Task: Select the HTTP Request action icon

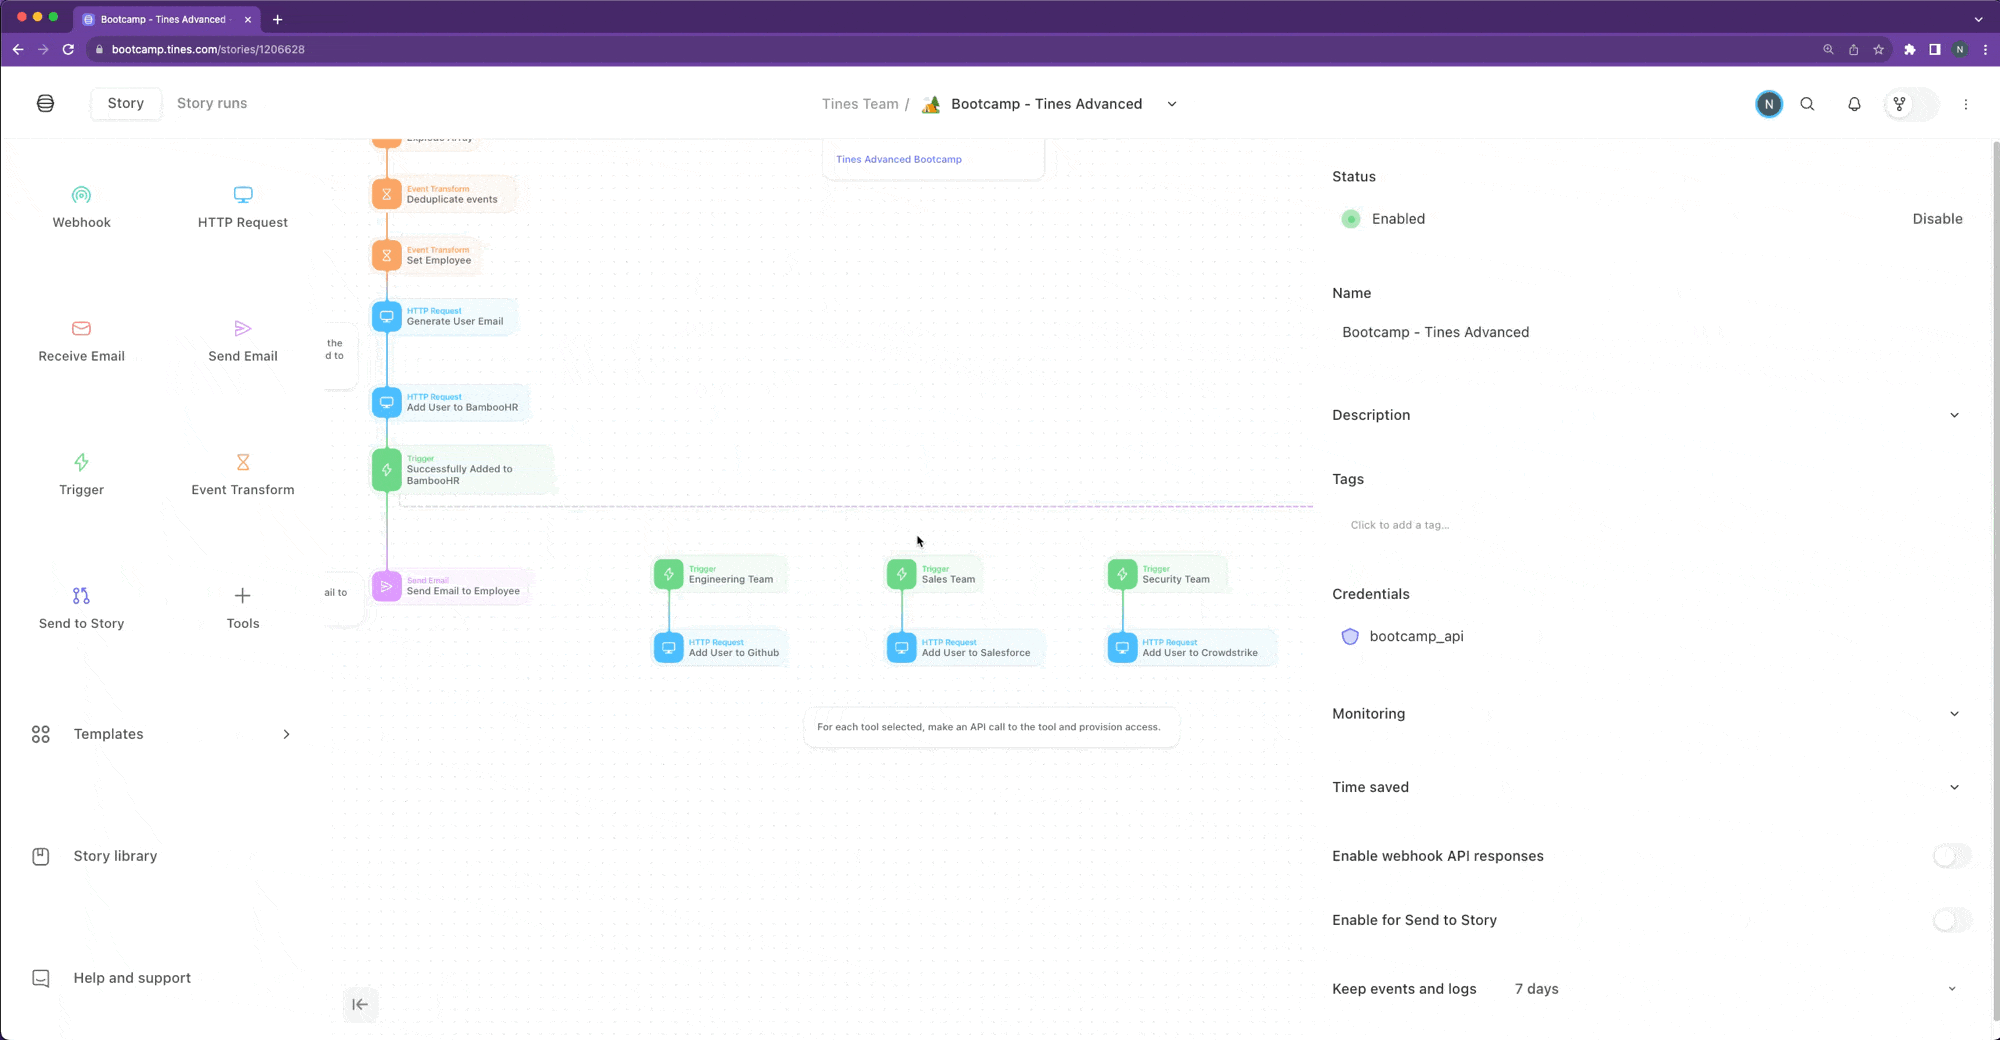Action: click(243, 195)
